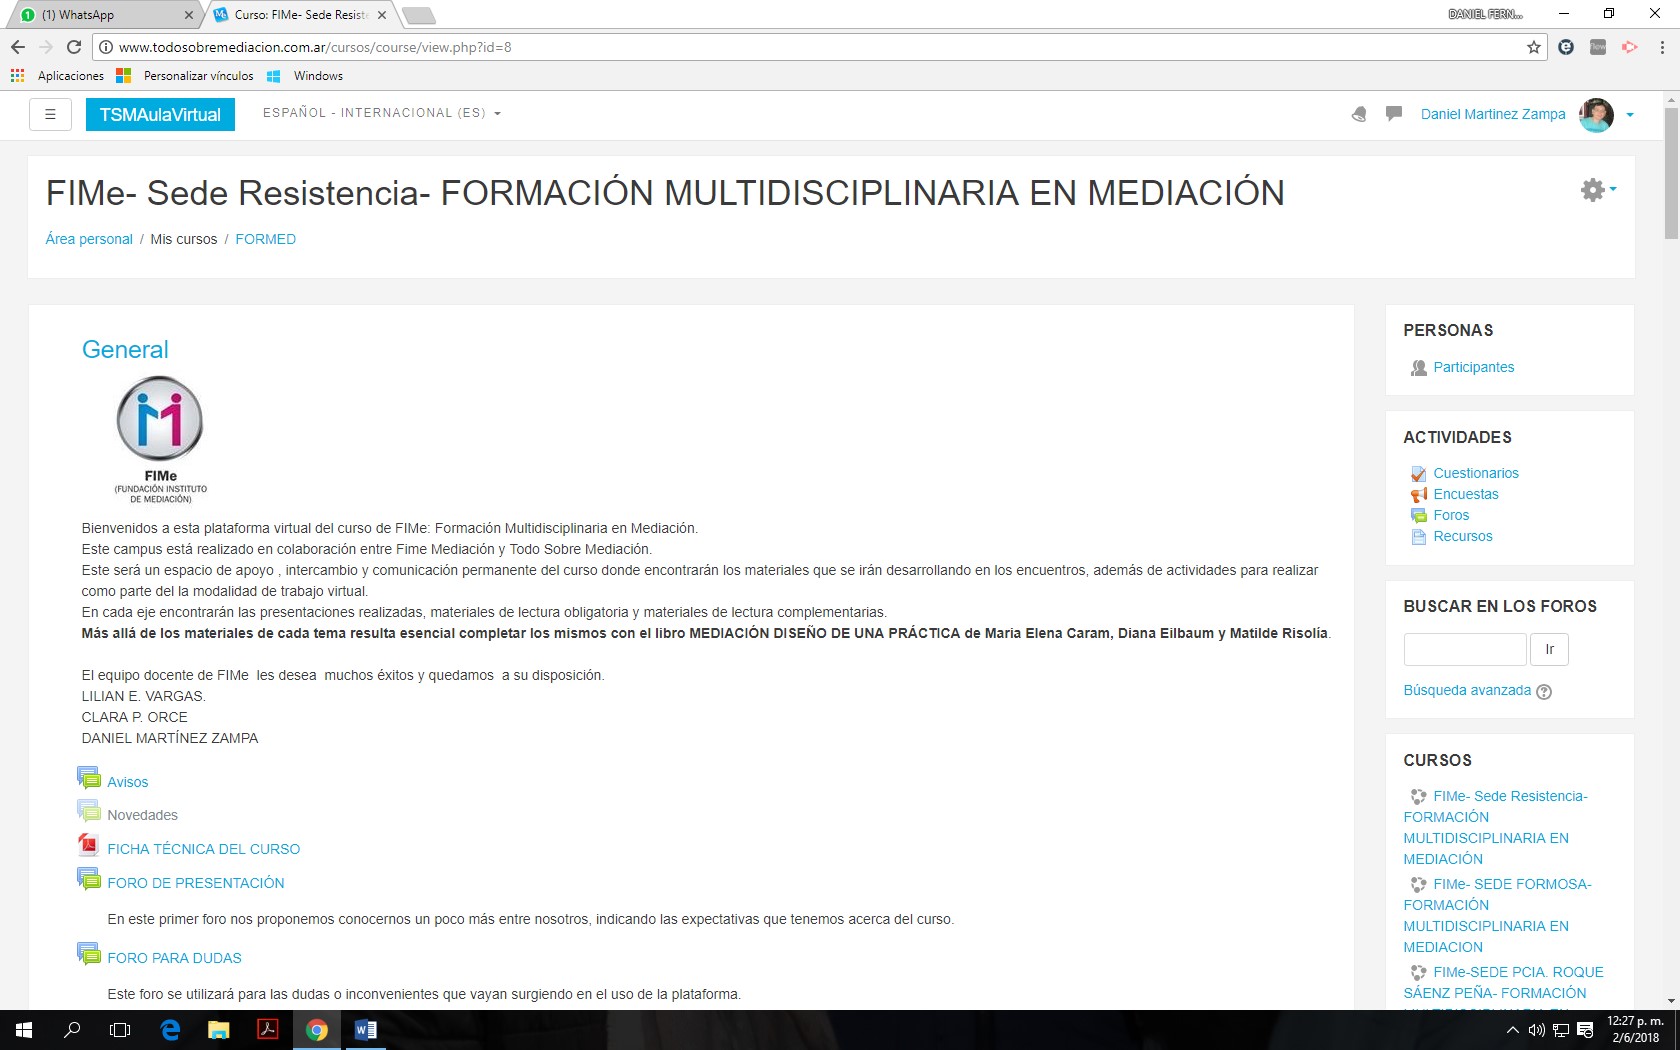This screenshot has height=1050, width=1680.
Task: Click the Participantes people icon
Action: coord(1418,368)
